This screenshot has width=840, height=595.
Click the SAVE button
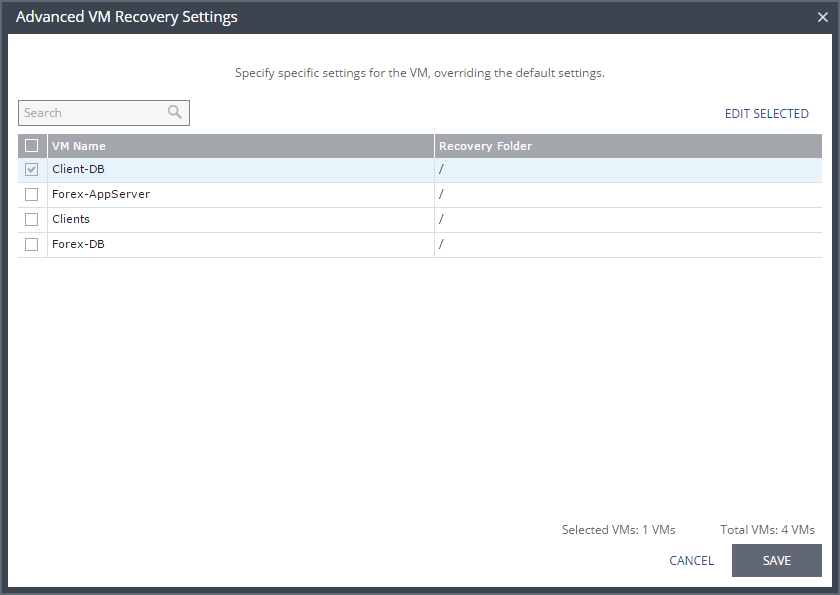coord(776,561)
